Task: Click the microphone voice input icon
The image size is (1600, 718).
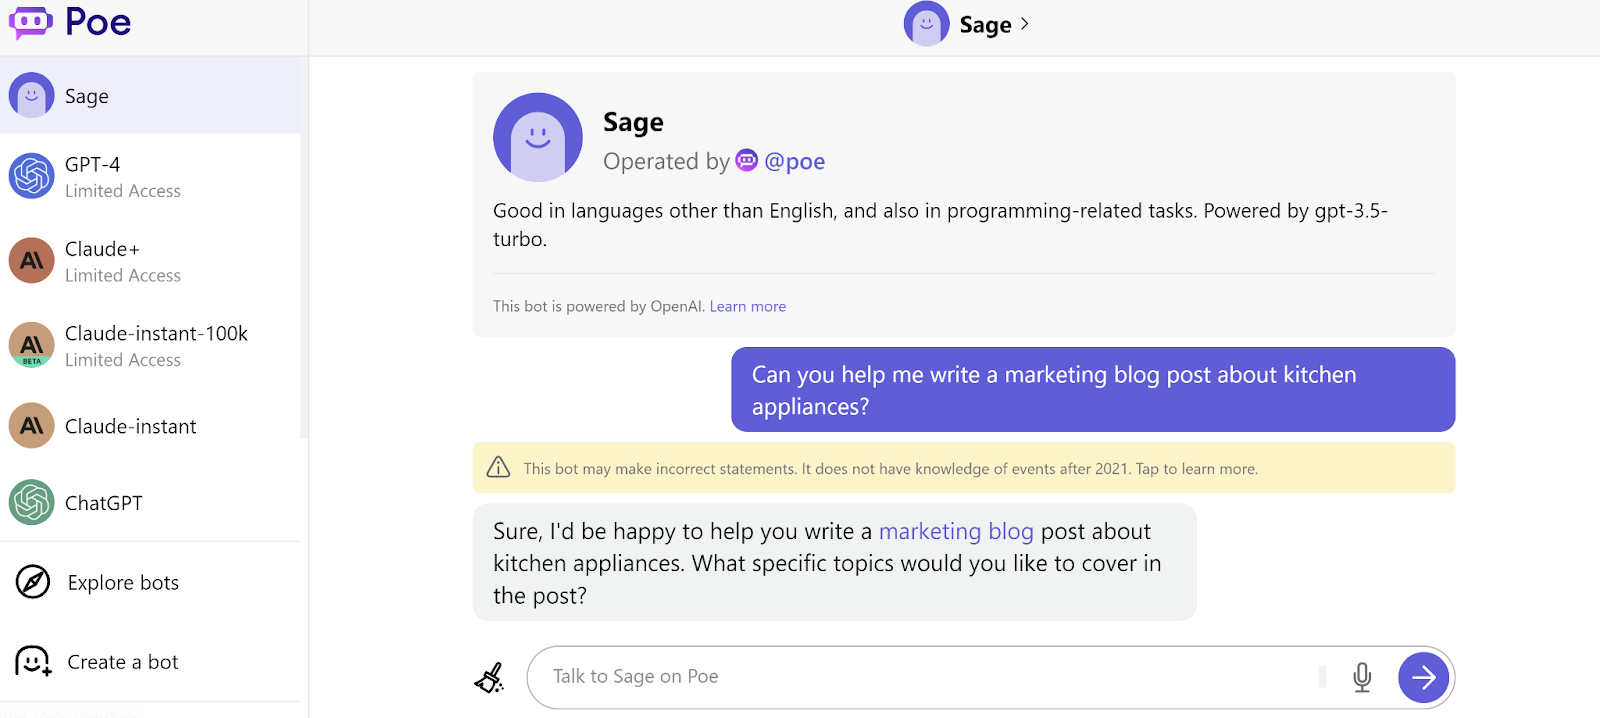Action: coord(1361,677)
